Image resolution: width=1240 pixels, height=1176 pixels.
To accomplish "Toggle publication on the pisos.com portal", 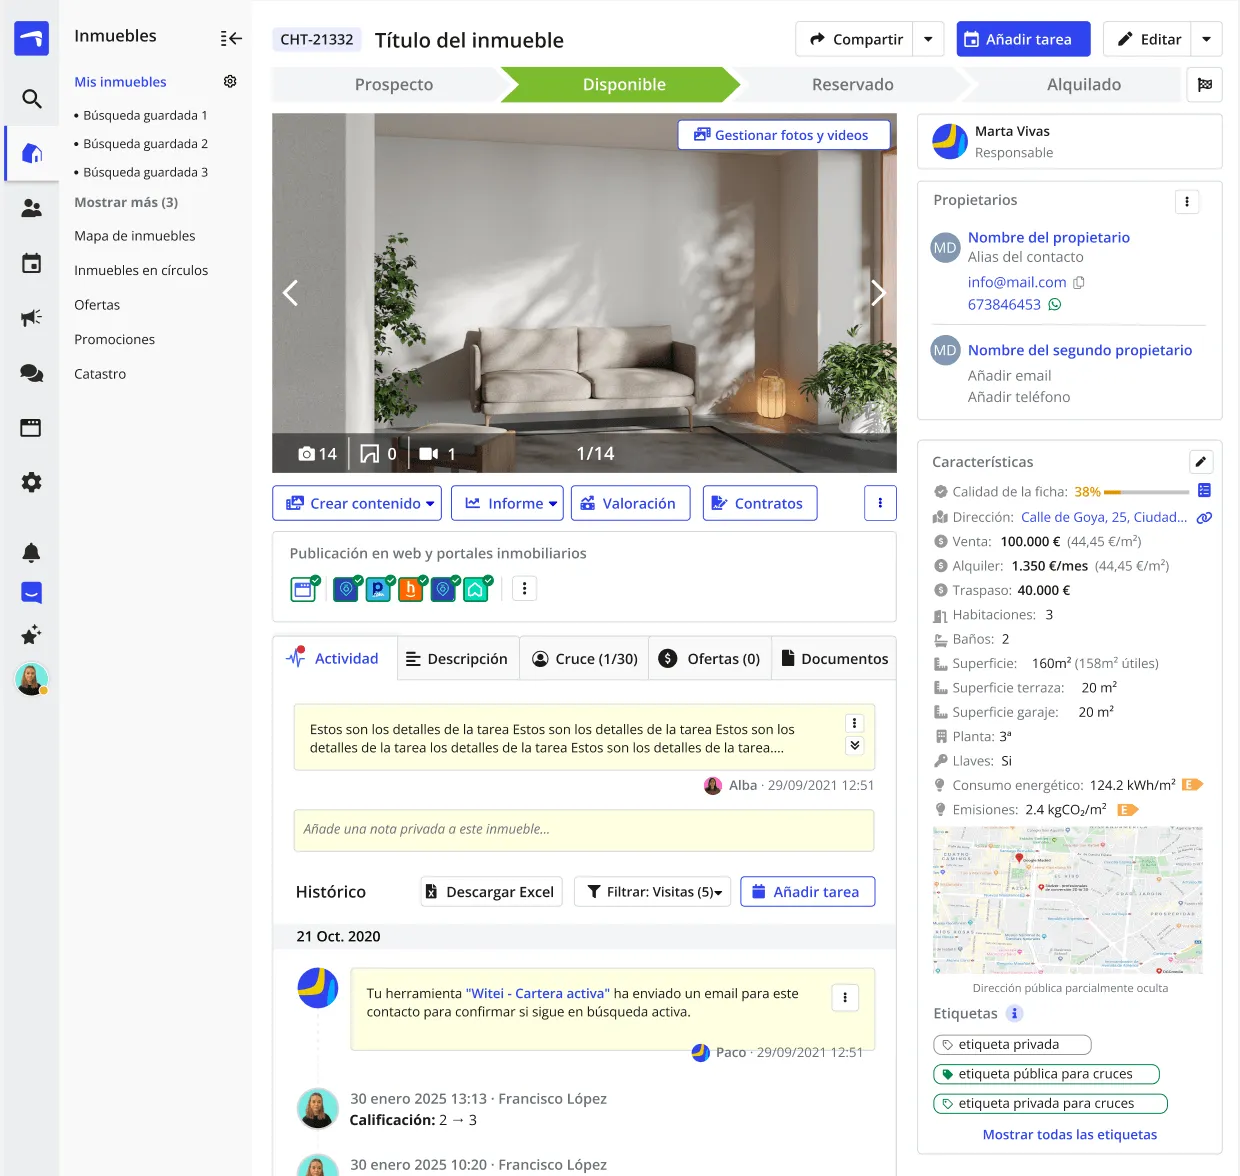I will (379, 589).
